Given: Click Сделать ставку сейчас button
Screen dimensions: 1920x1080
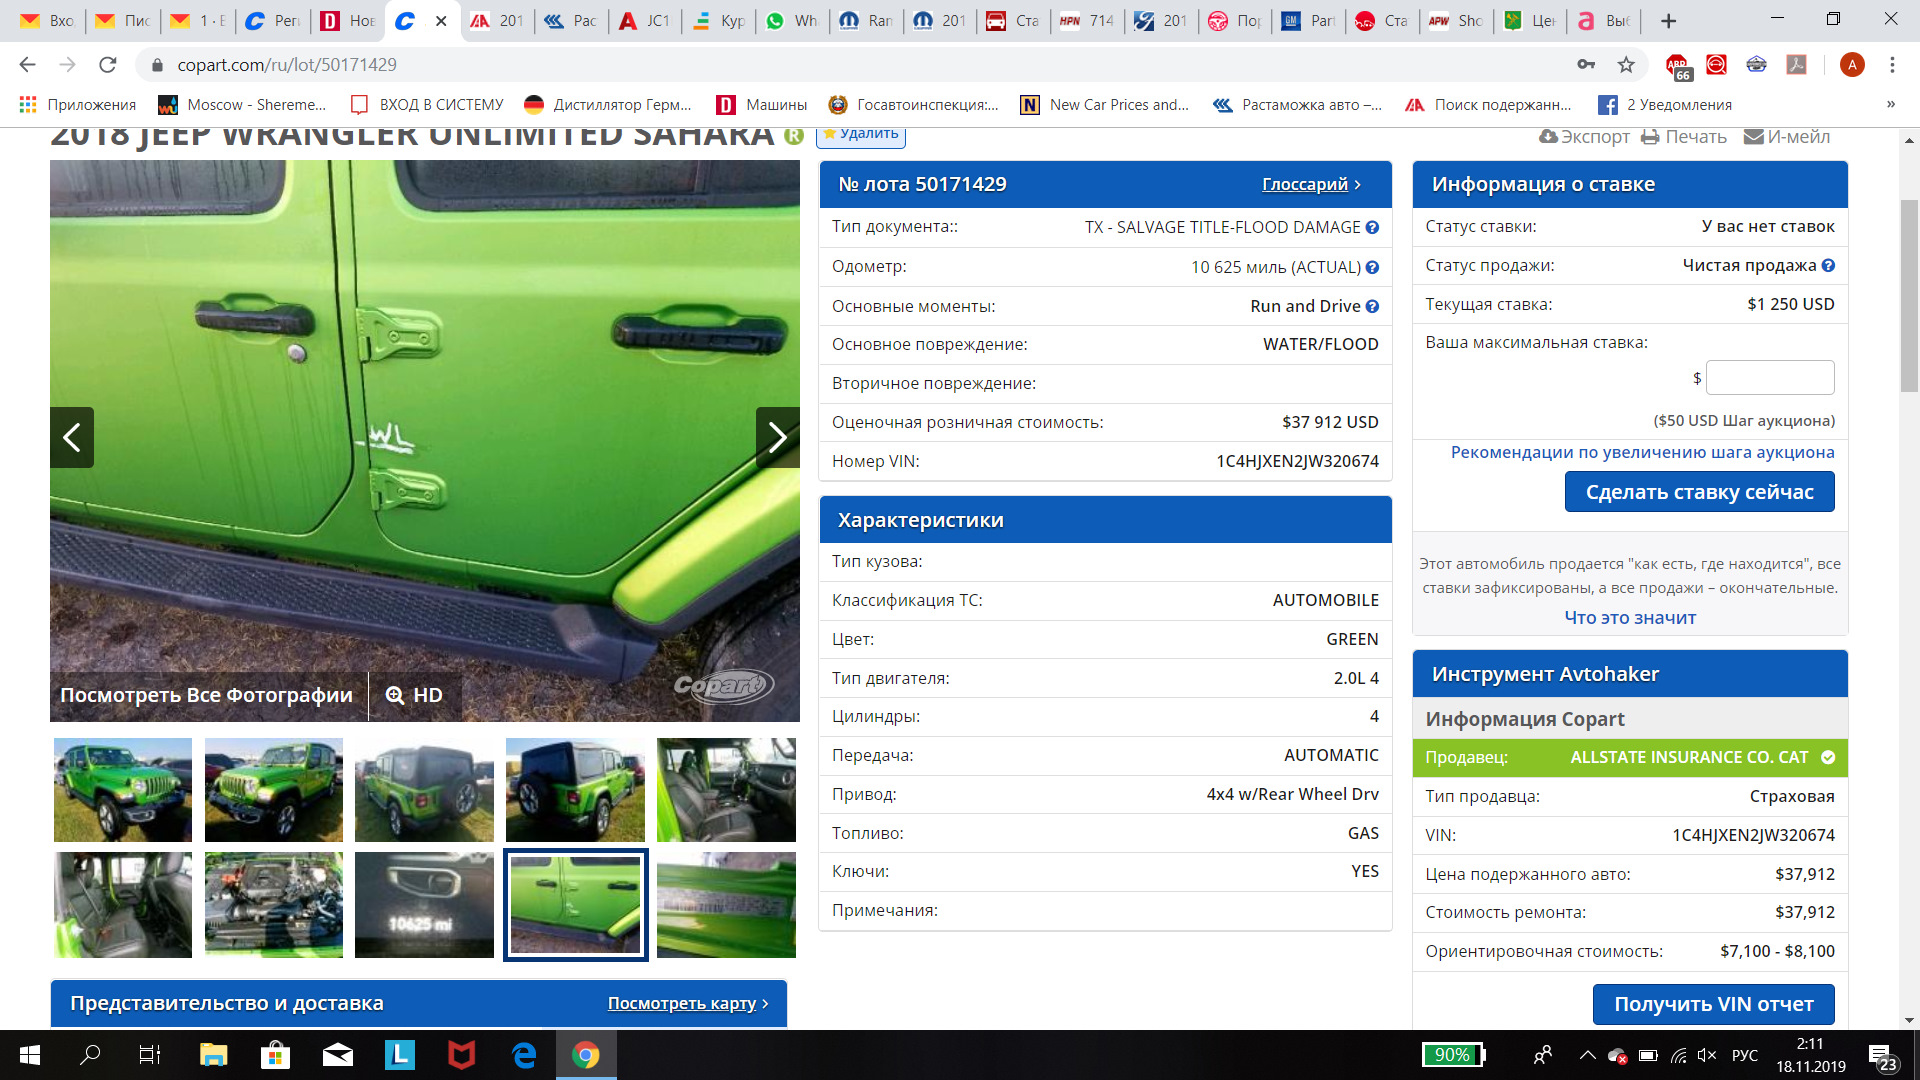Looking at the screenshot, I should (1699, 492).
